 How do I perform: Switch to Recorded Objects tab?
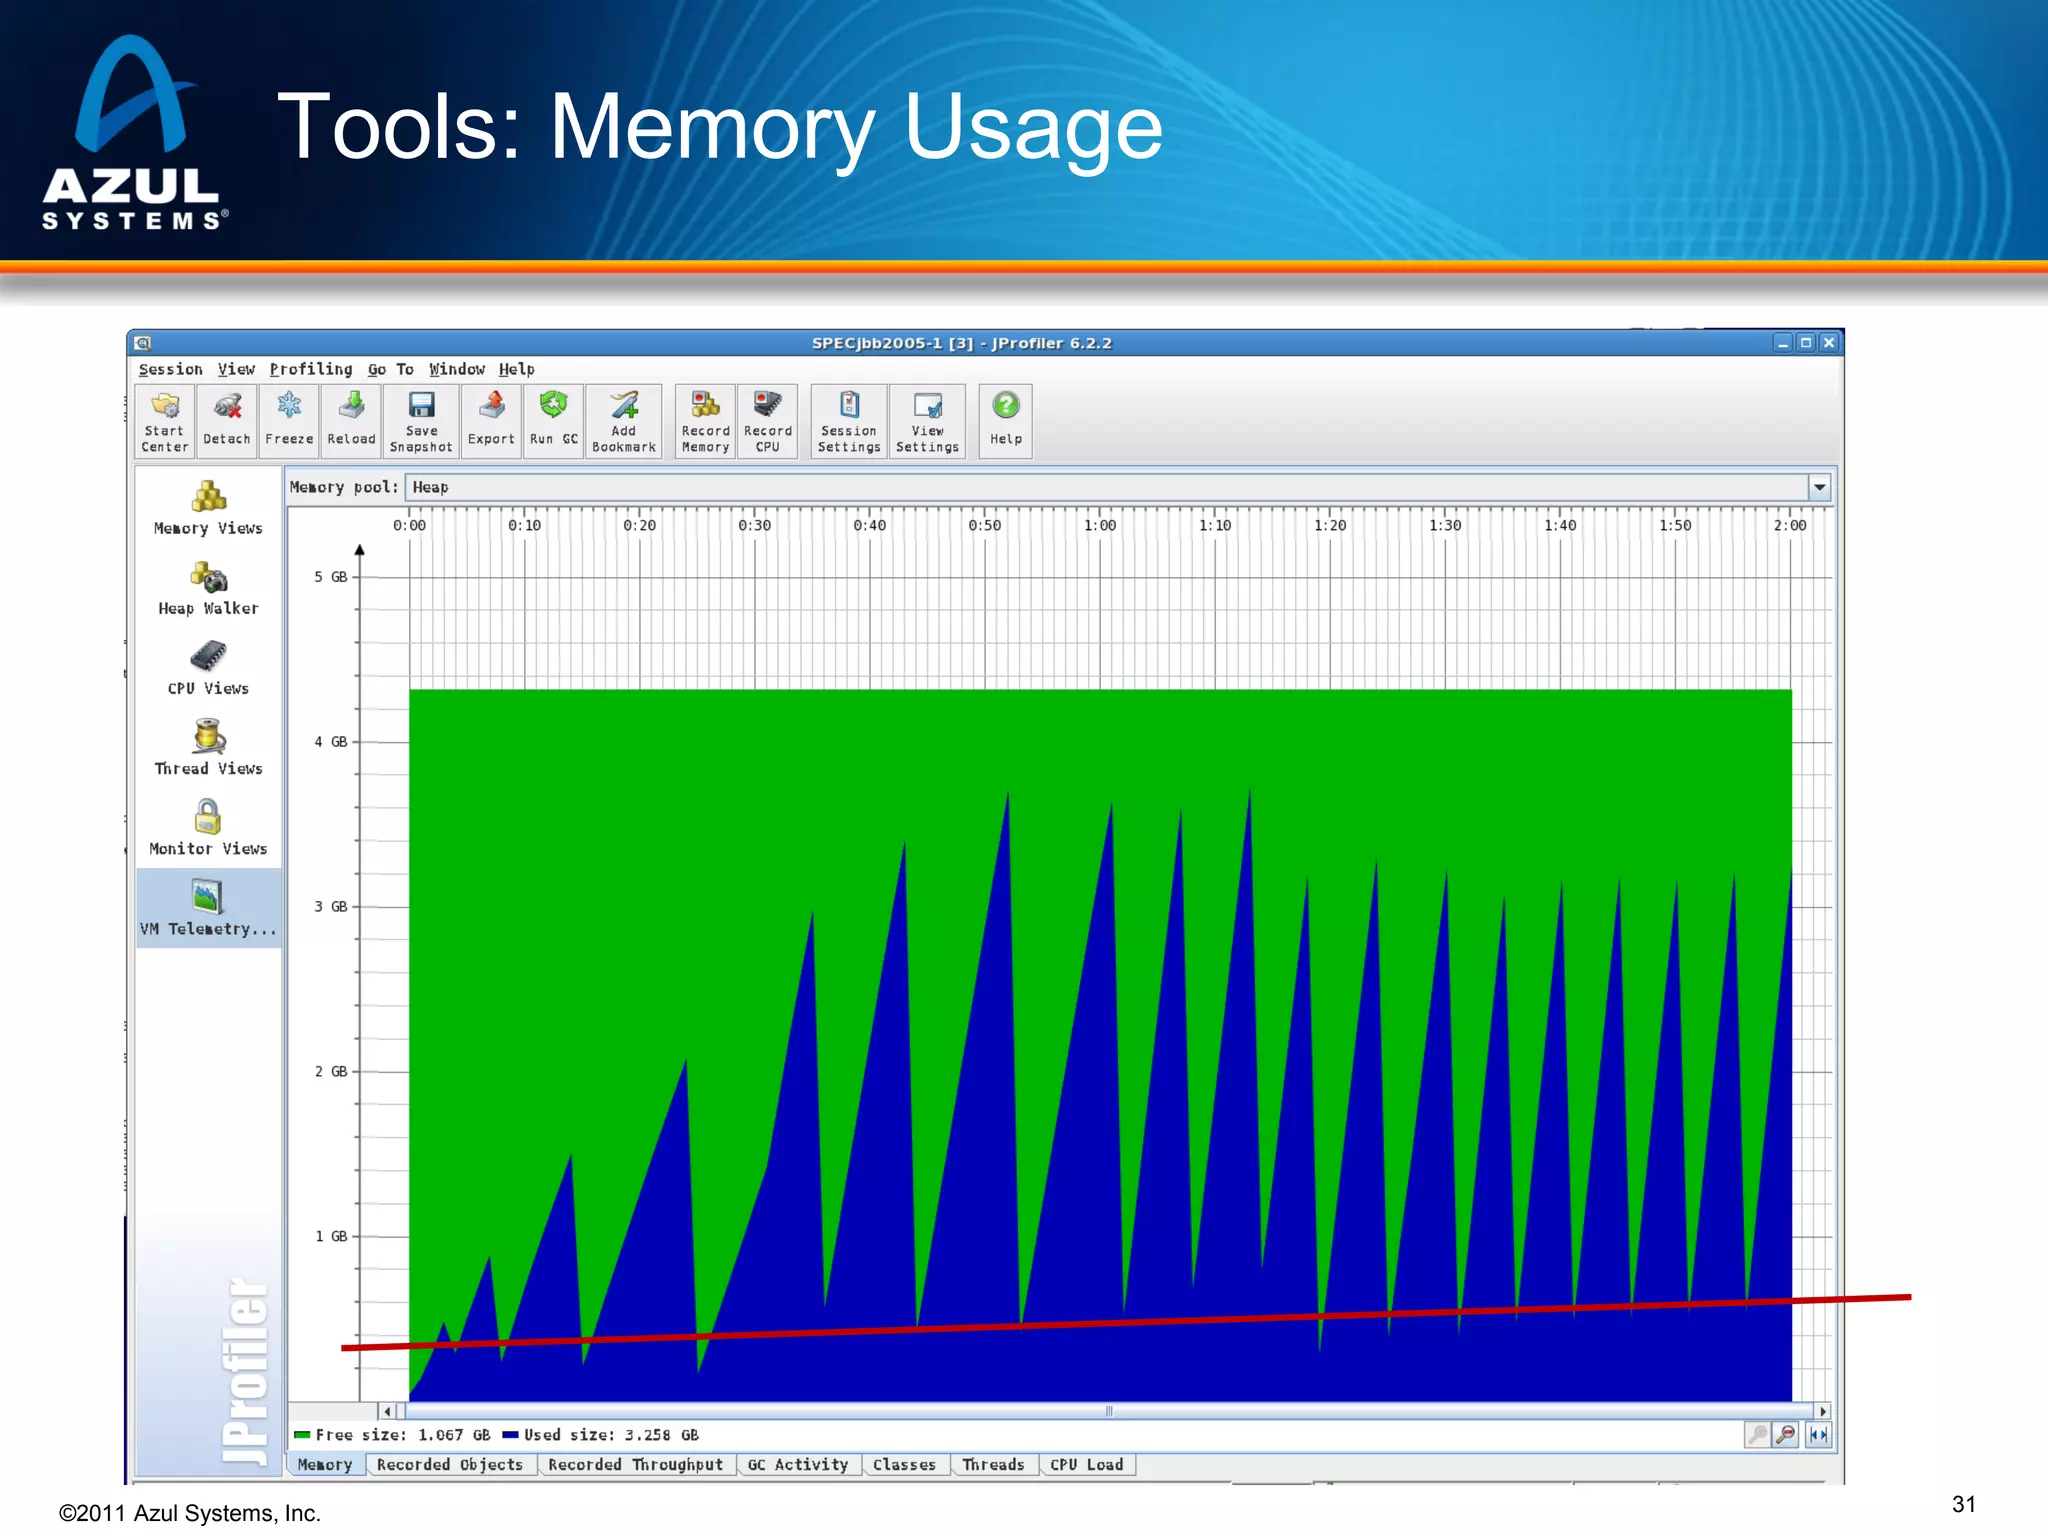pos(450,1464)
